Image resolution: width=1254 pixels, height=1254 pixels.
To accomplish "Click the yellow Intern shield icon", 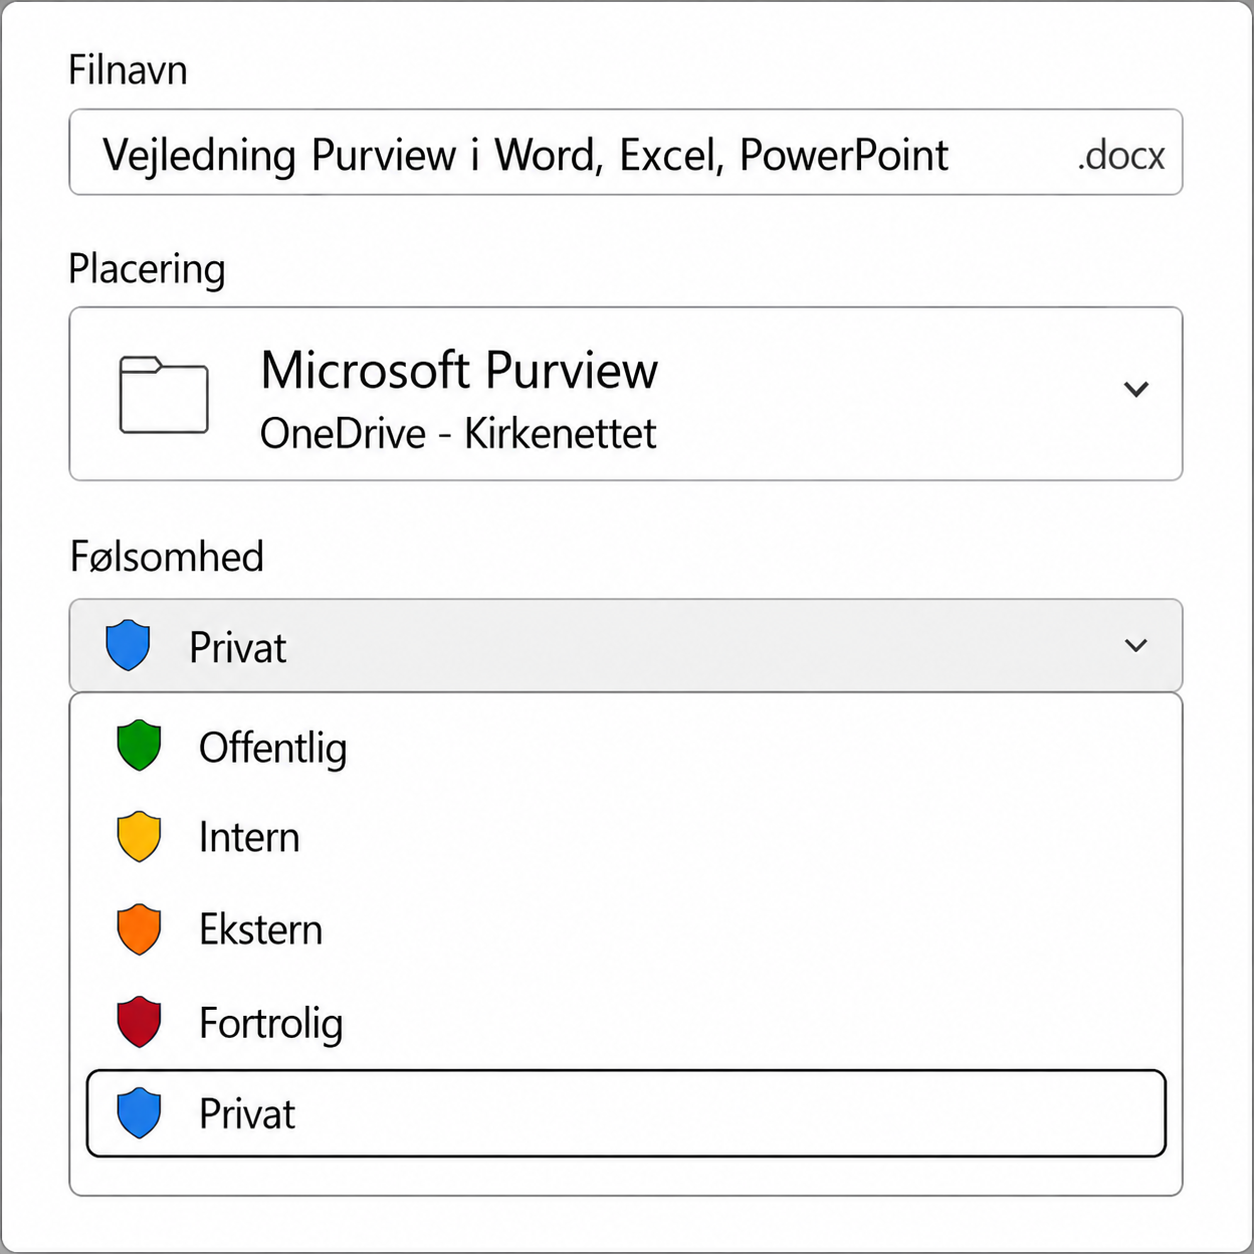I will click(x=139, y=837).
